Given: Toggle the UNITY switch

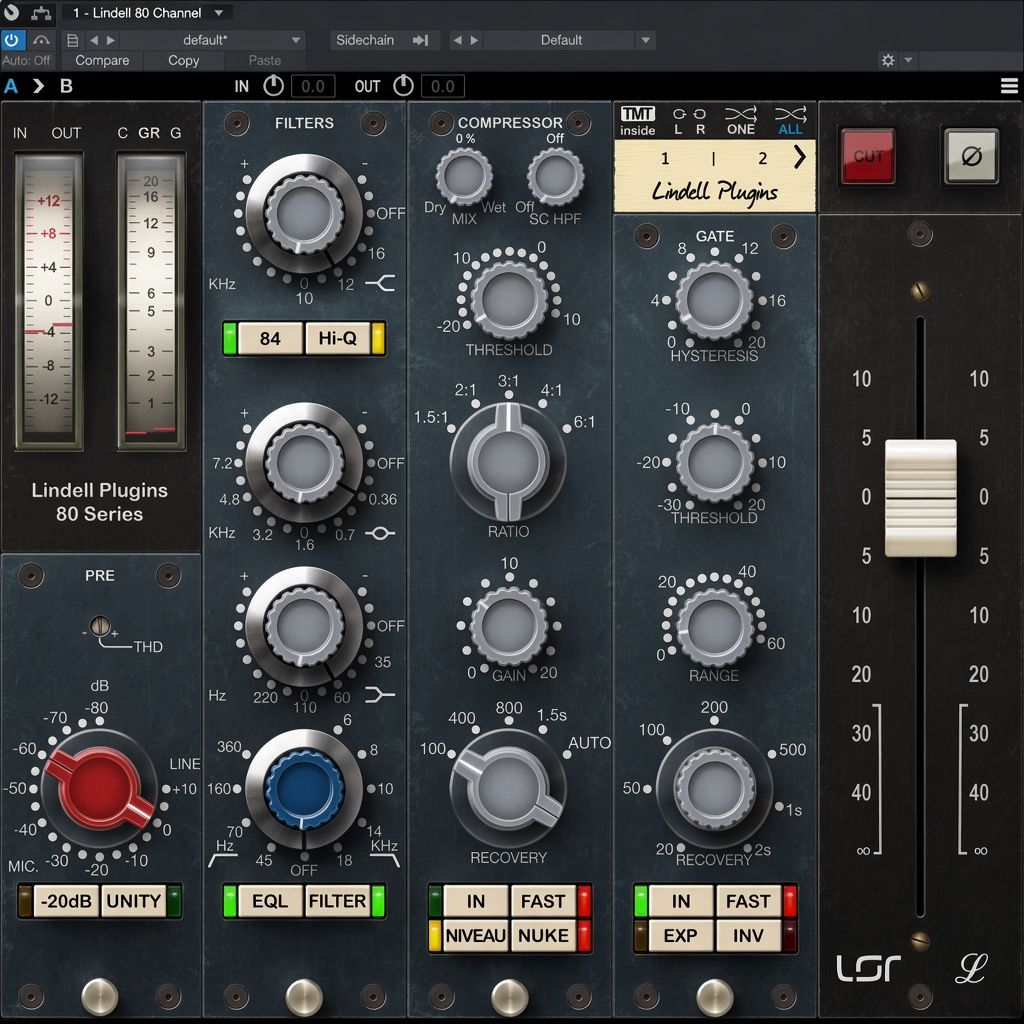Looking at the screenshot, I should pyautogui.click(x=133, y=901).
